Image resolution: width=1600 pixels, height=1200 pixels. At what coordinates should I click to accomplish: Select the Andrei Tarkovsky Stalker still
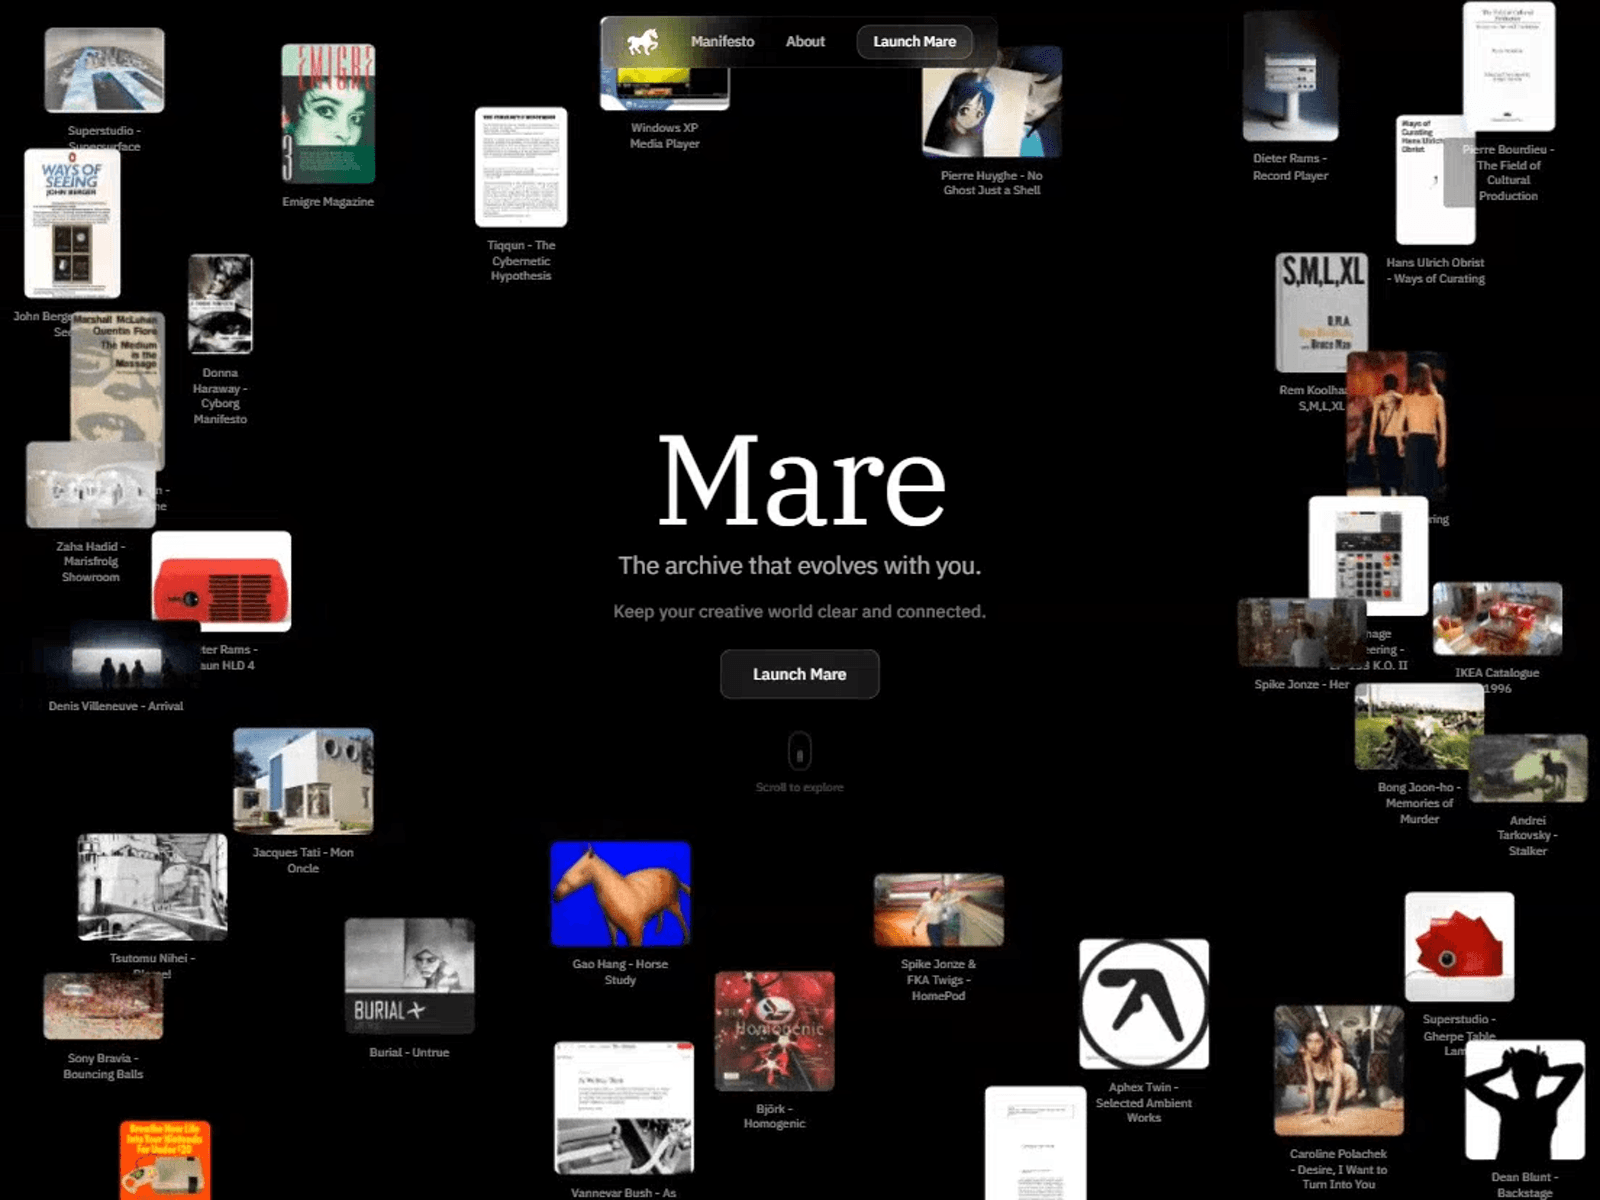tap(1527, 768)
